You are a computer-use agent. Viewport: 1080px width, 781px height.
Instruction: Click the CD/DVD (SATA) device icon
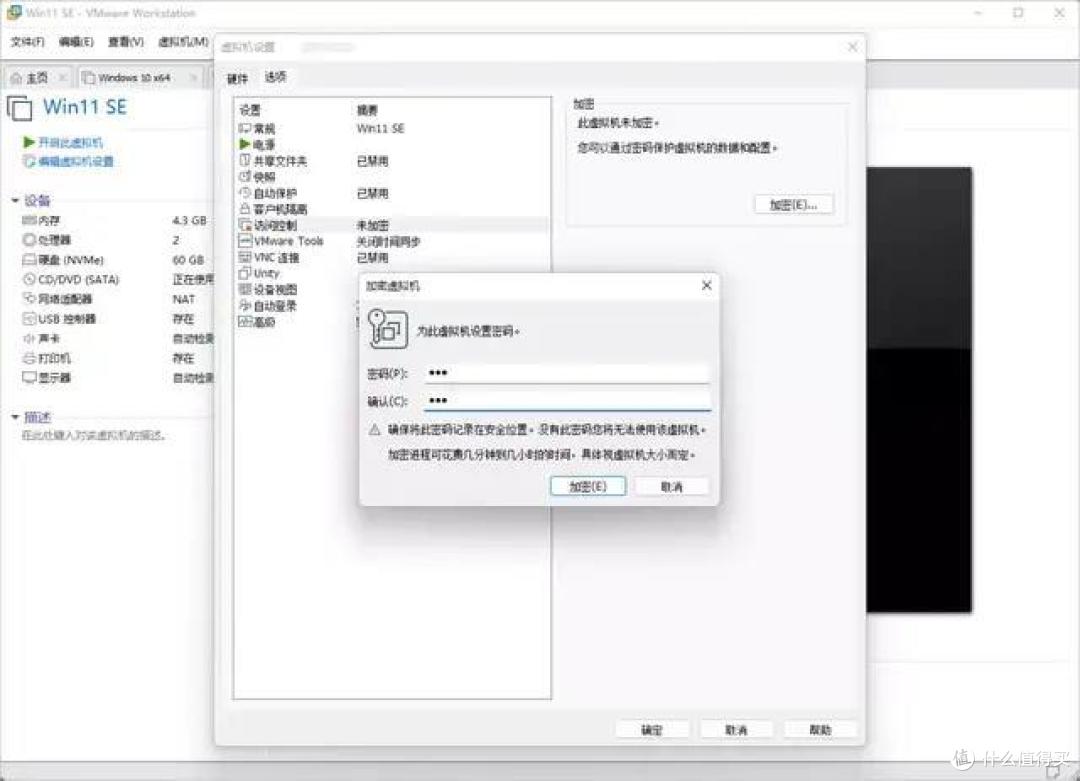point(29,279)
